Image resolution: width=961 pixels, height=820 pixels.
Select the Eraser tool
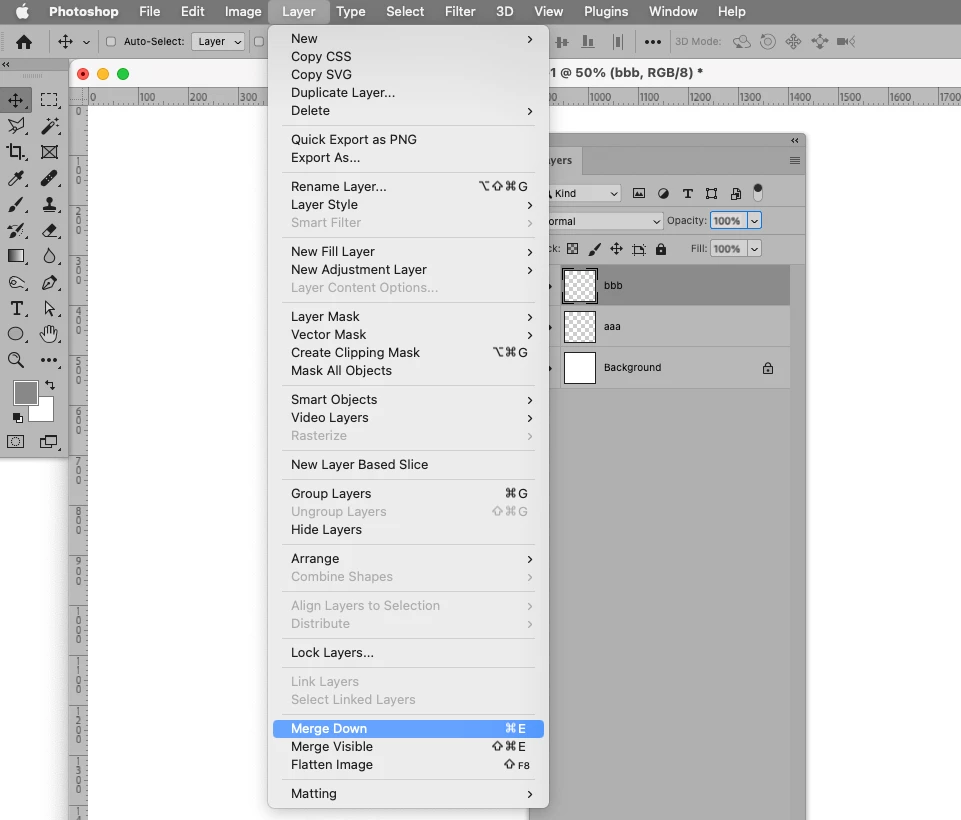point(50,230)
